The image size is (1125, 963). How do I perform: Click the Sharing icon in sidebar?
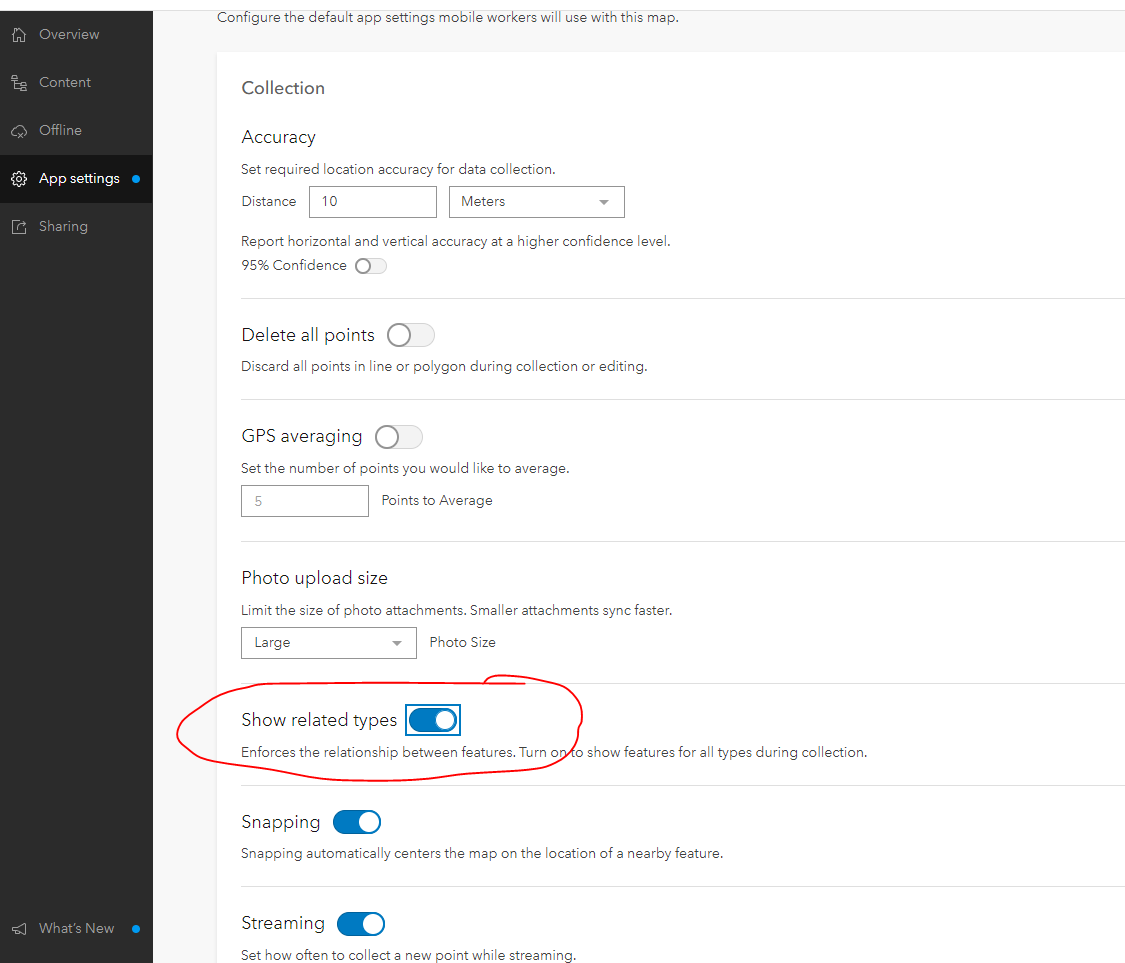18,227
